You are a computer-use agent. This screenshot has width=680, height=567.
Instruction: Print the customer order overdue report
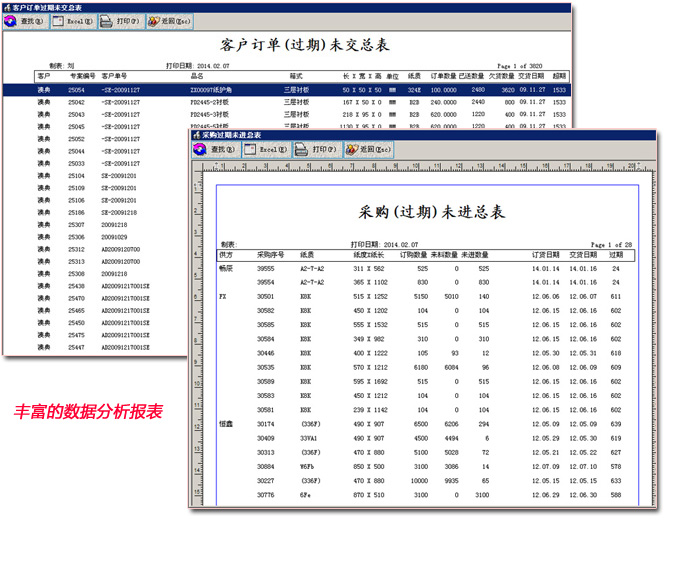click(120, 20)
